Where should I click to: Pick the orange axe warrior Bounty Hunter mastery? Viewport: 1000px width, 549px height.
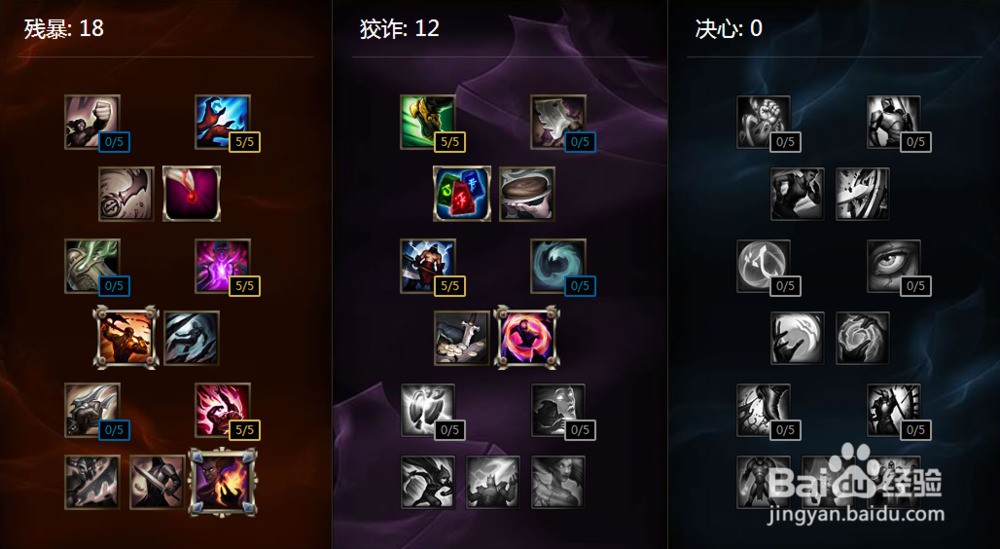125,337
